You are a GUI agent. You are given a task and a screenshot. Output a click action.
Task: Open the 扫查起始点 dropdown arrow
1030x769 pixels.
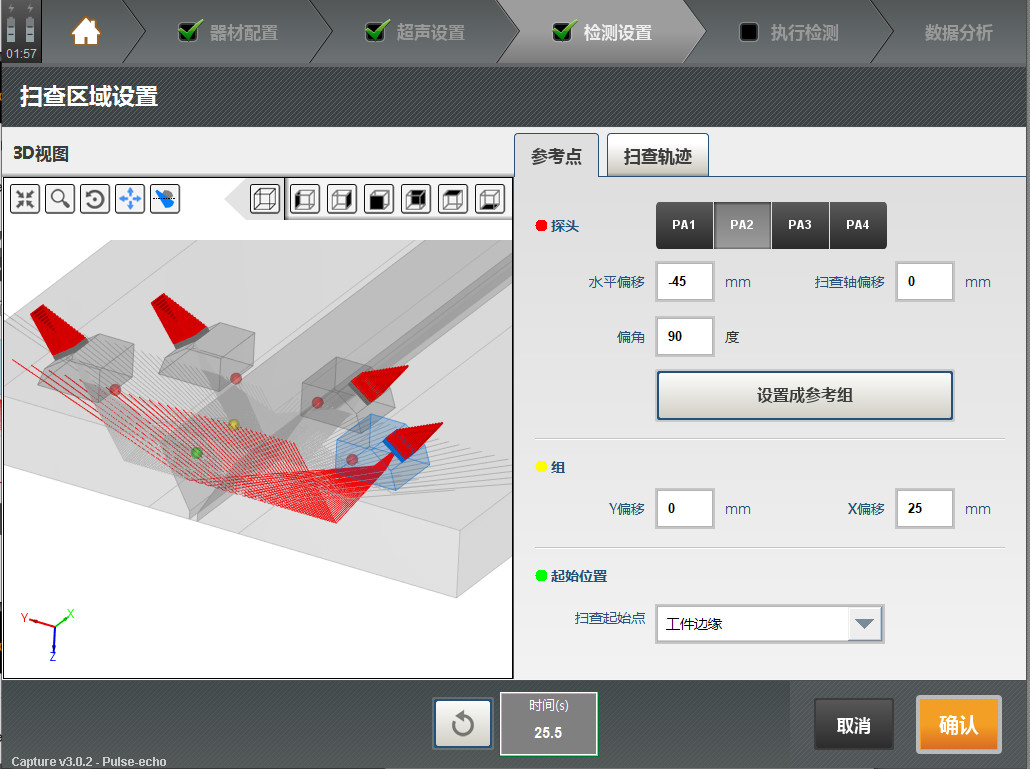click(x=865, y=624)
